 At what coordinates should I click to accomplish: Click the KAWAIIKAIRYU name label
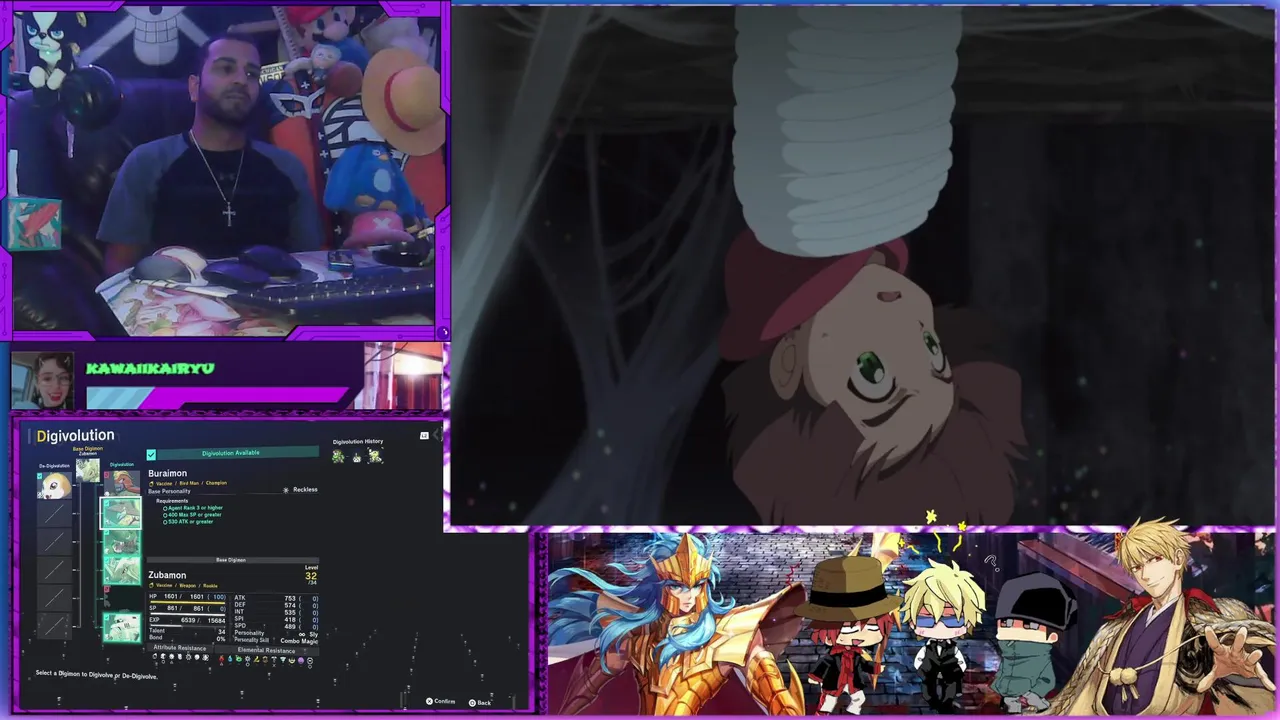(150, 368)
